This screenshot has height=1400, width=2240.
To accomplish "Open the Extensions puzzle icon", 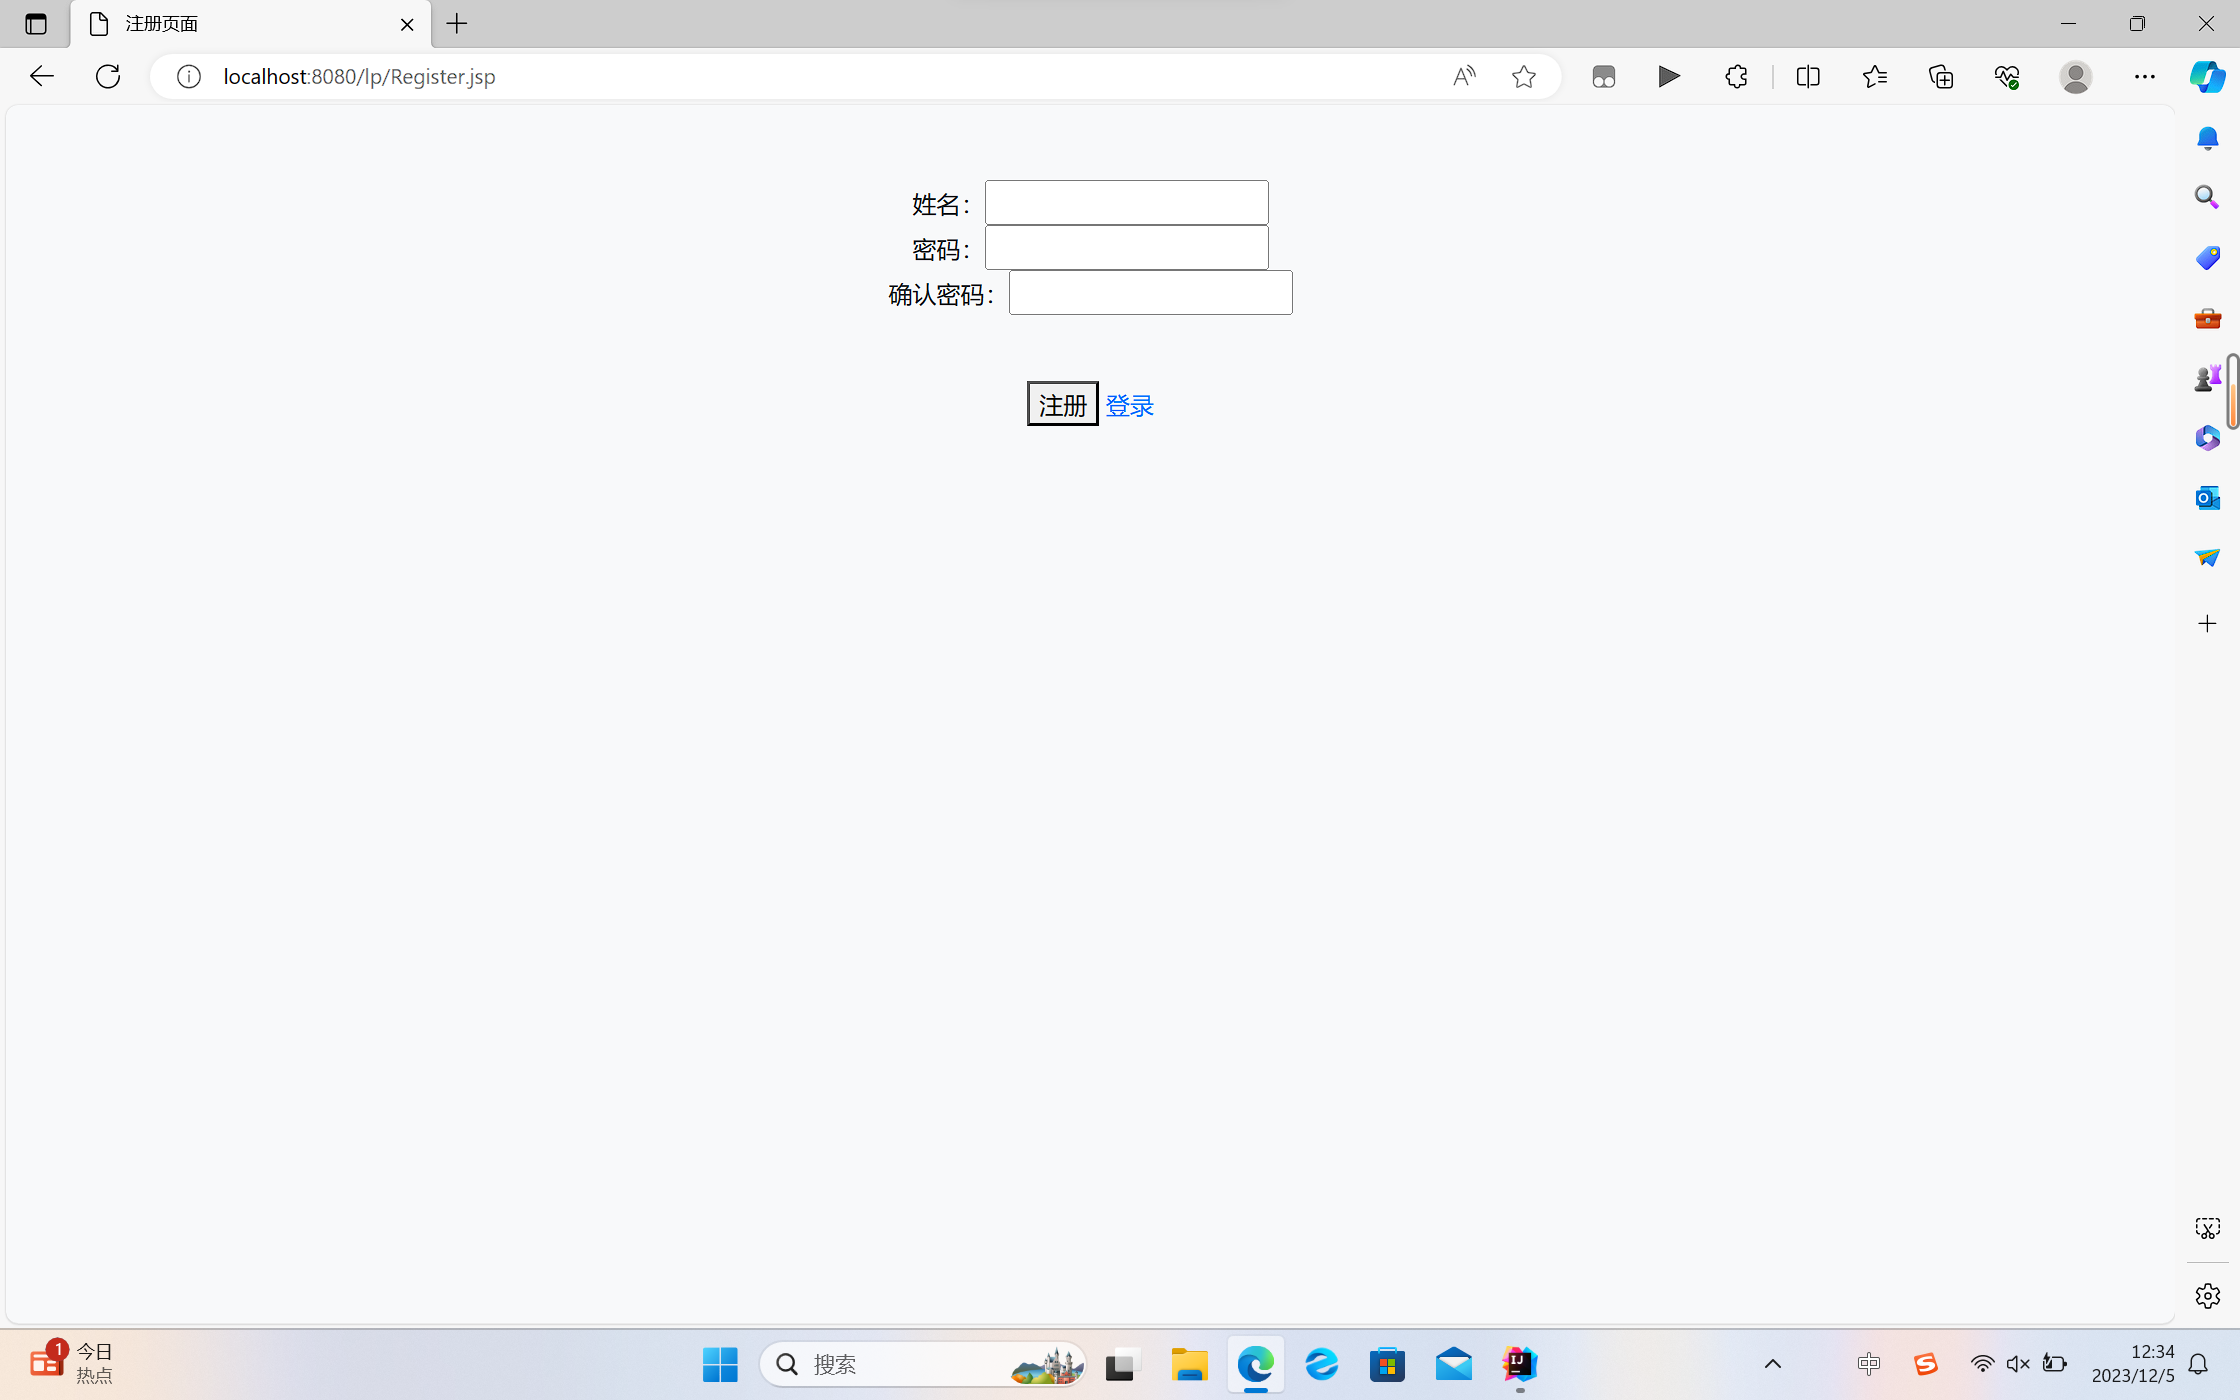I will pos(1736,77).
